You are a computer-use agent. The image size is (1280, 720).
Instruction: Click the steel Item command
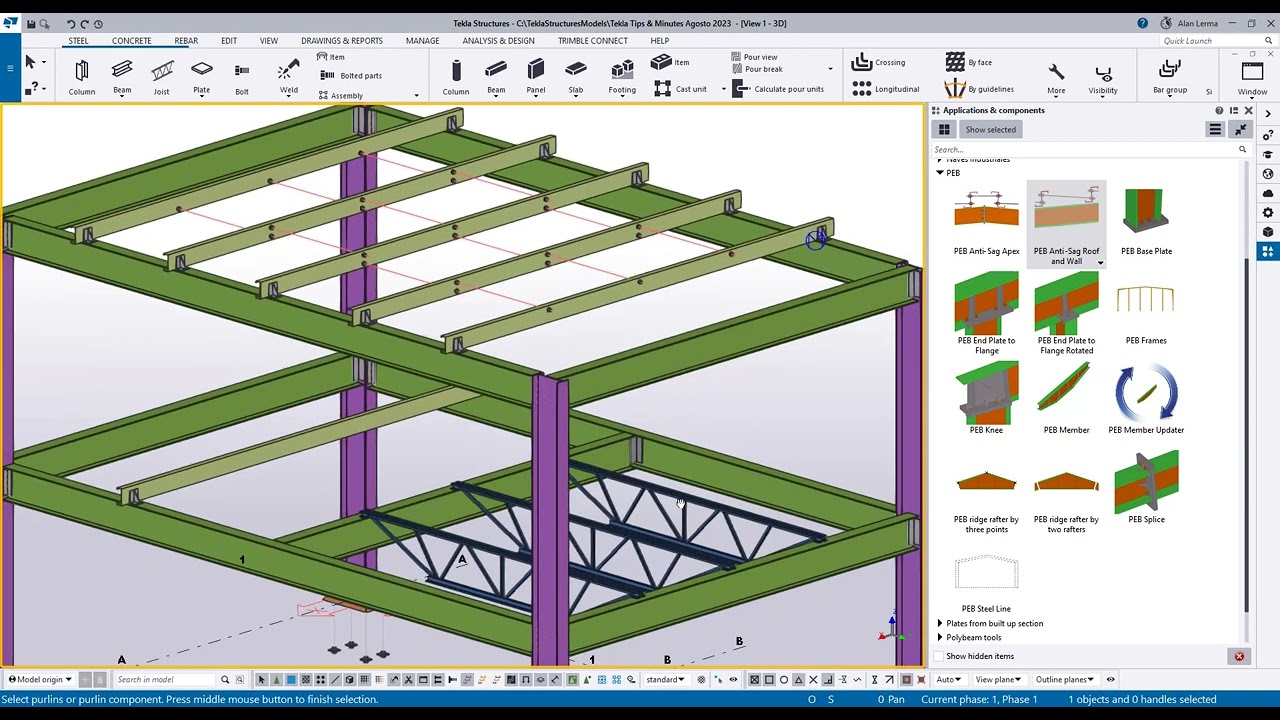coord(331,57)
